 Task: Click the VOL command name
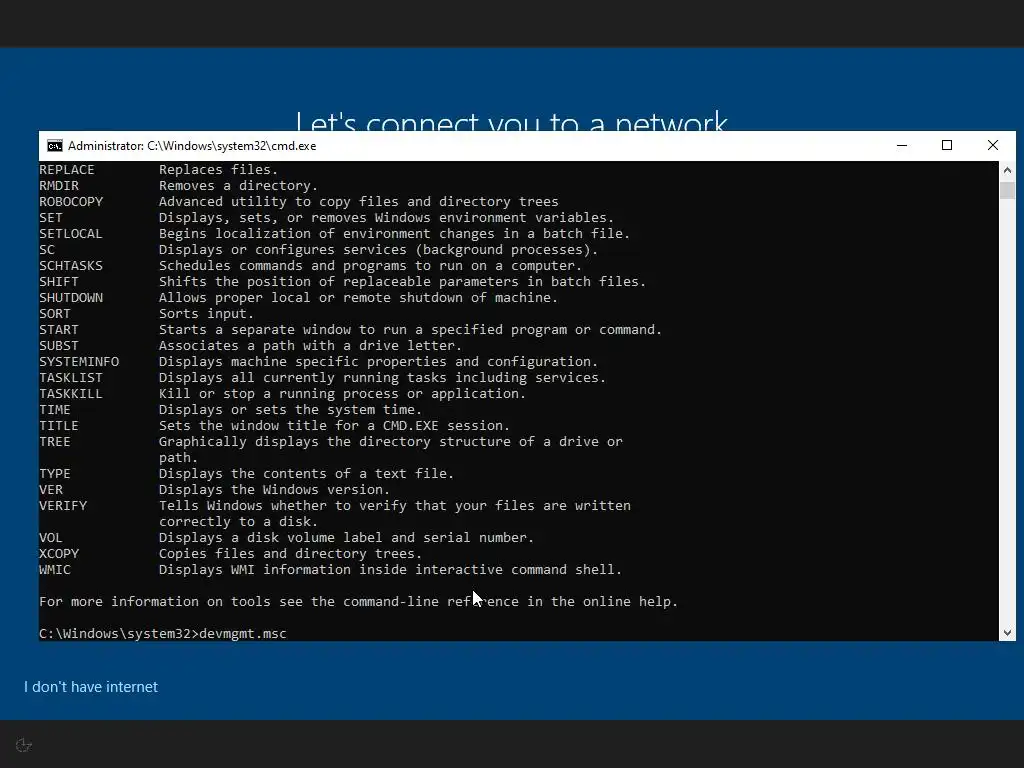pos(51,537)
